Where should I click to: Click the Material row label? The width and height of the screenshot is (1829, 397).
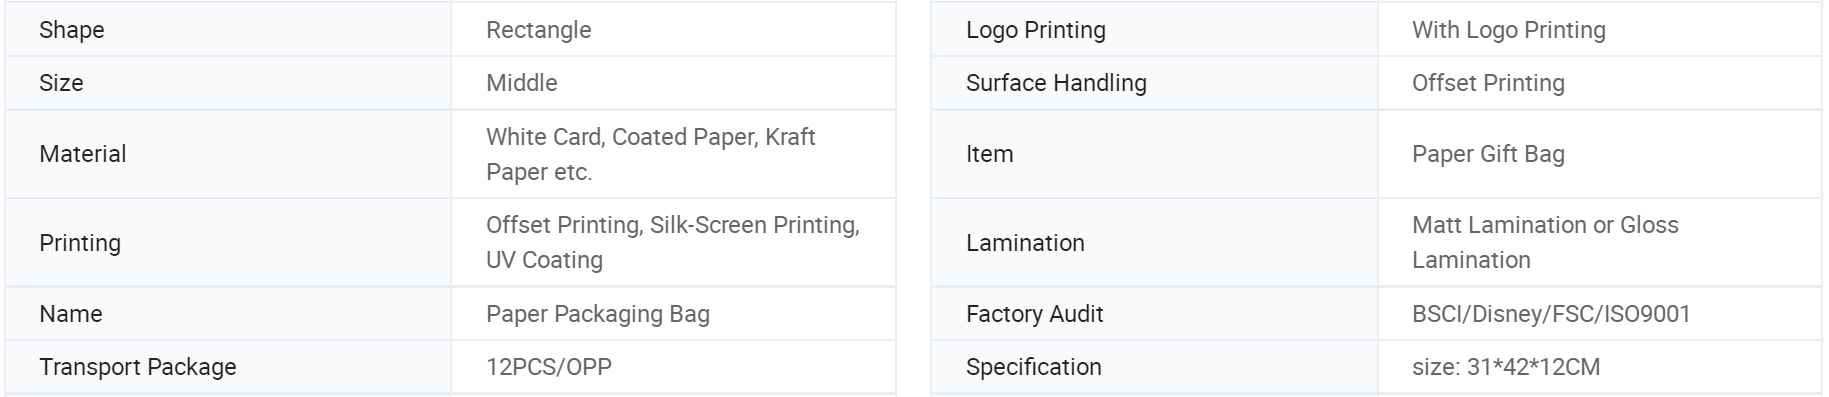point(82,154)
